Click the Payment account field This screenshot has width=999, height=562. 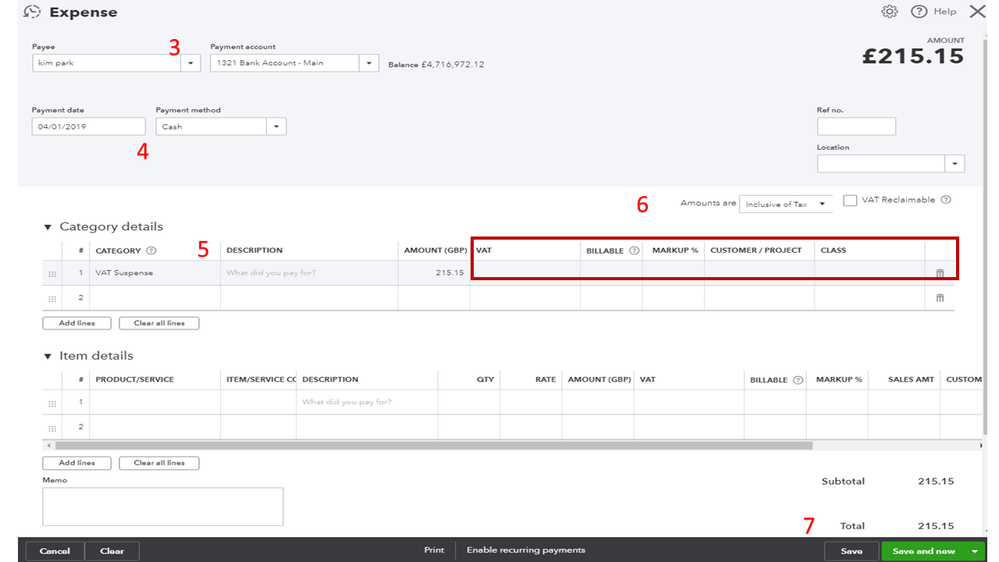pos(285,63)
